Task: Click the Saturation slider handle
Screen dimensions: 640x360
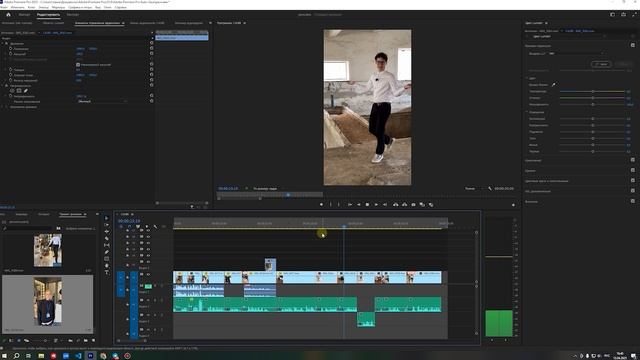Action: point(593,104)
